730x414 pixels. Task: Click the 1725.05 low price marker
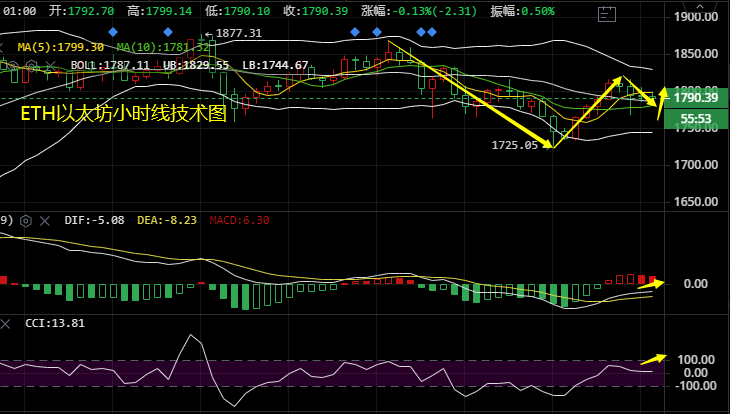515,145
